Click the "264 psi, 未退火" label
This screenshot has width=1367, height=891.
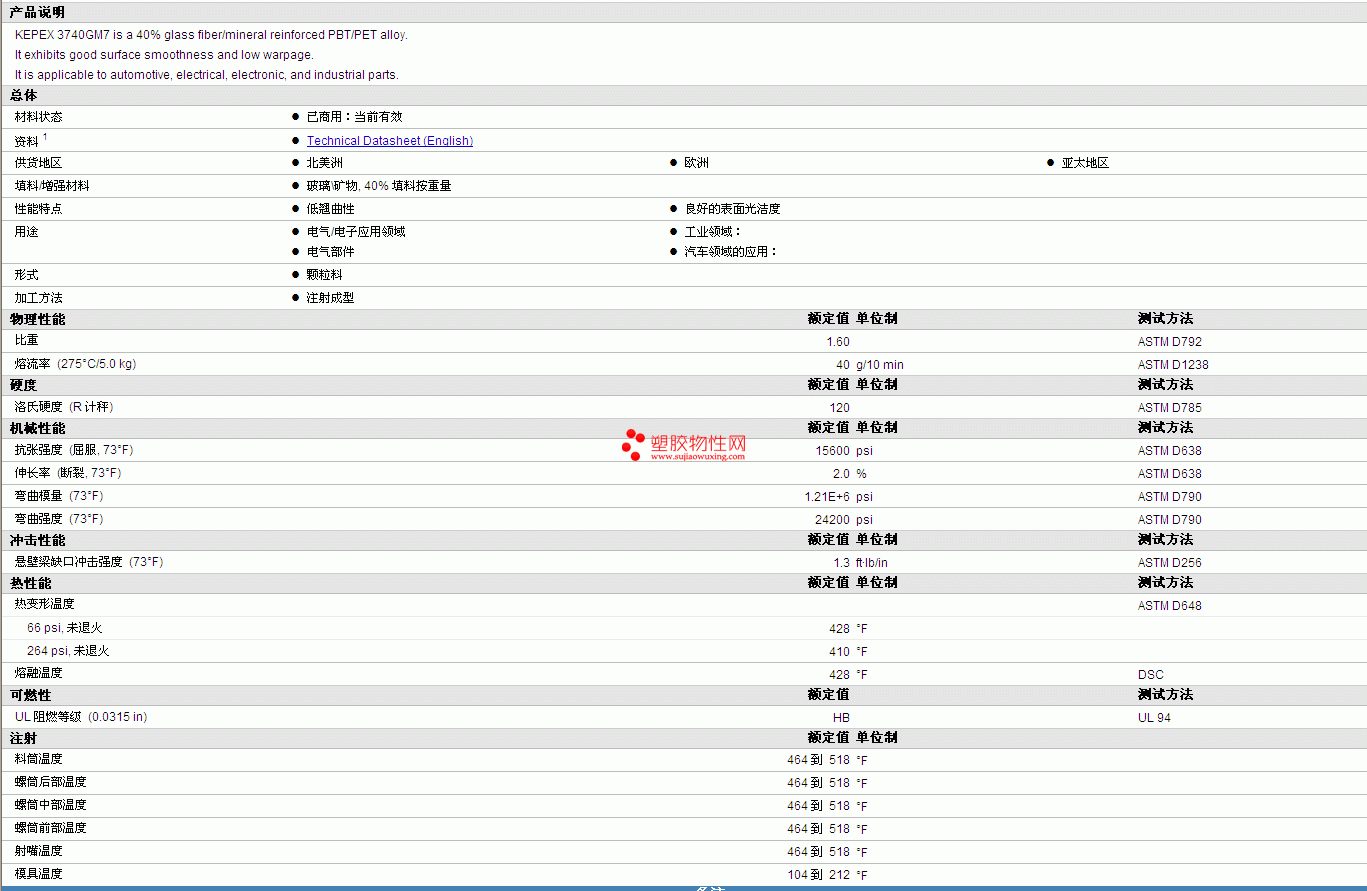pos(68,651)
